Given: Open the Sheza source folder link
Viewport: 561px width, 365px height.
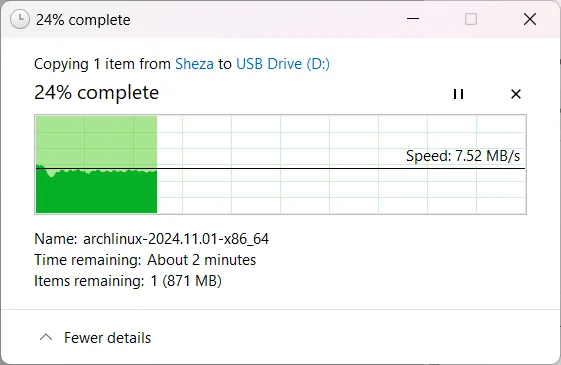Looking at the screenshot, I should click(x=194, y=64).
